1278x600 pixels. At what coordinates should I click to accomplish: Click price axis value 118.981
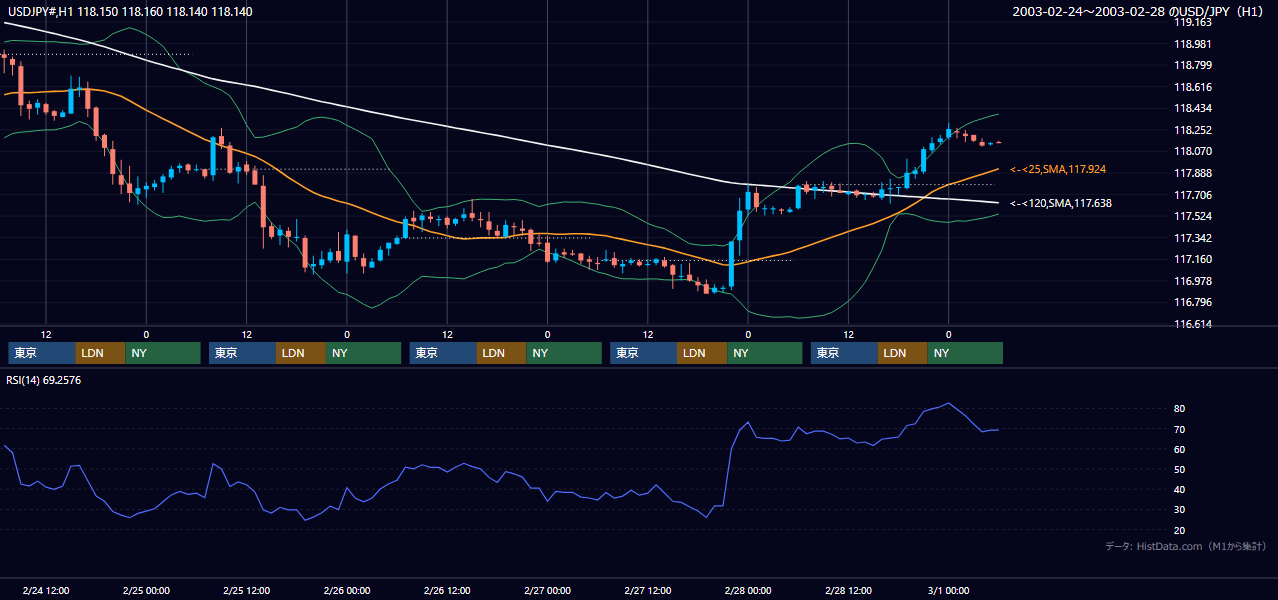coord(1192,44)
